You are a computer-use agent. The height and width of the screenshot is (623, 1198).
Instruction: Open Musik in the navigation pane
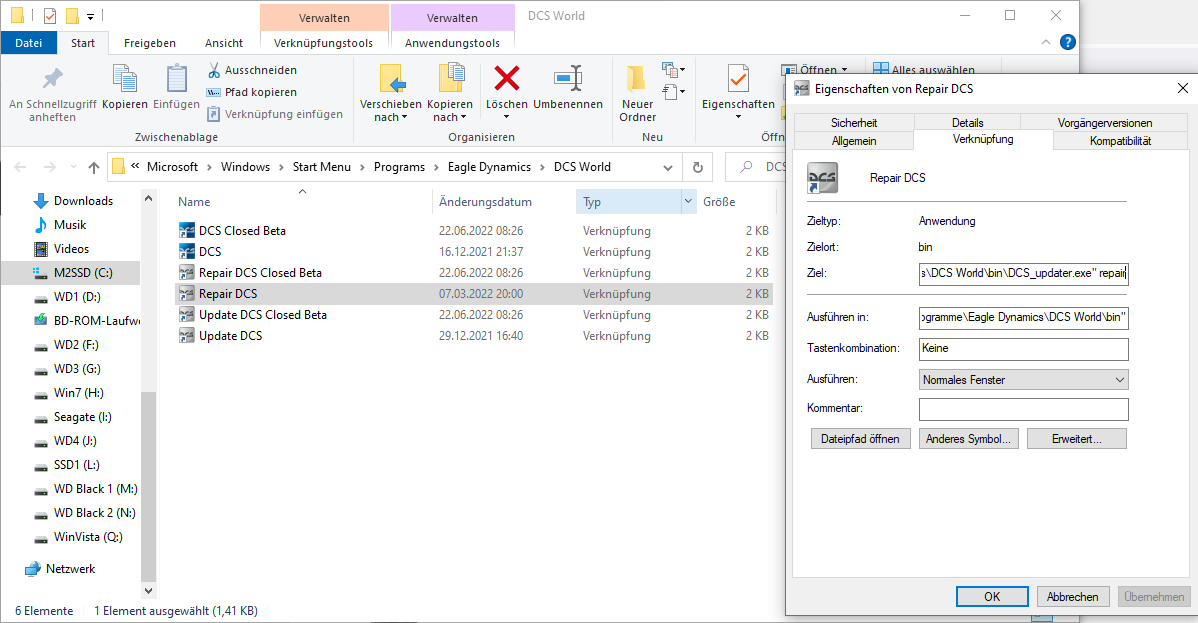(70, 225)
